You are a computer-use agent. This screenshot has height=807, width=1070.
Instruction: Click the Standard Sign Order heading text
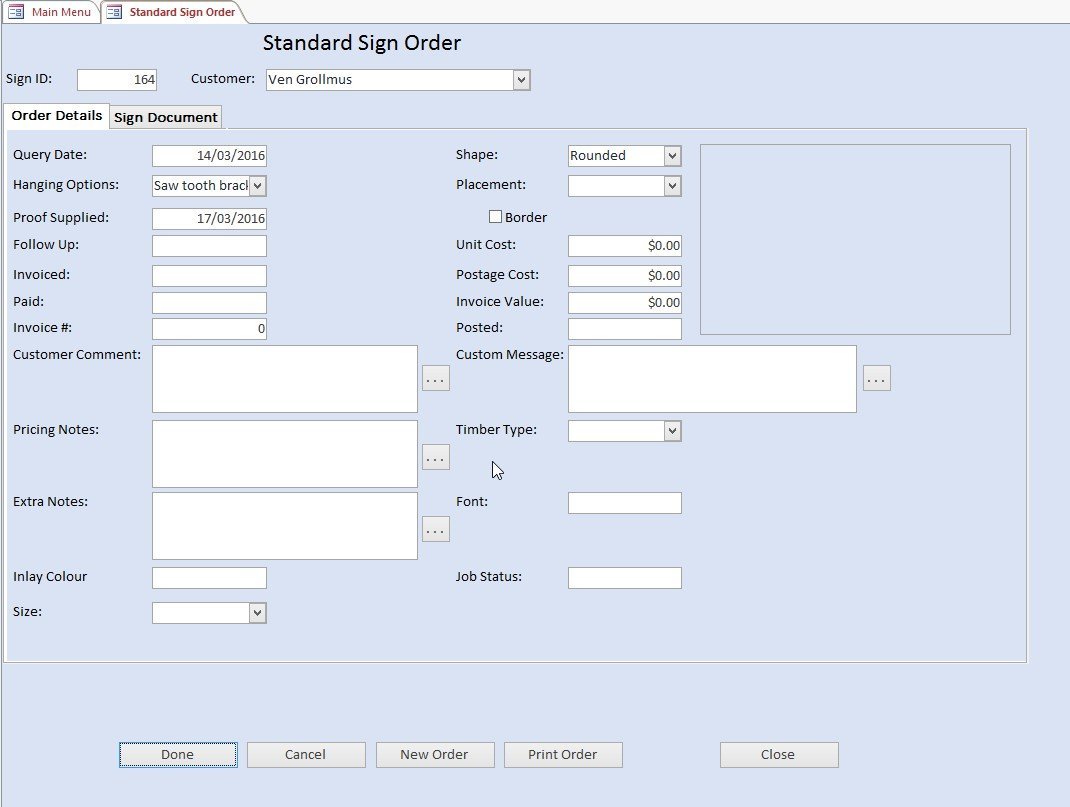pyautogui.click(x=362, y=43)
